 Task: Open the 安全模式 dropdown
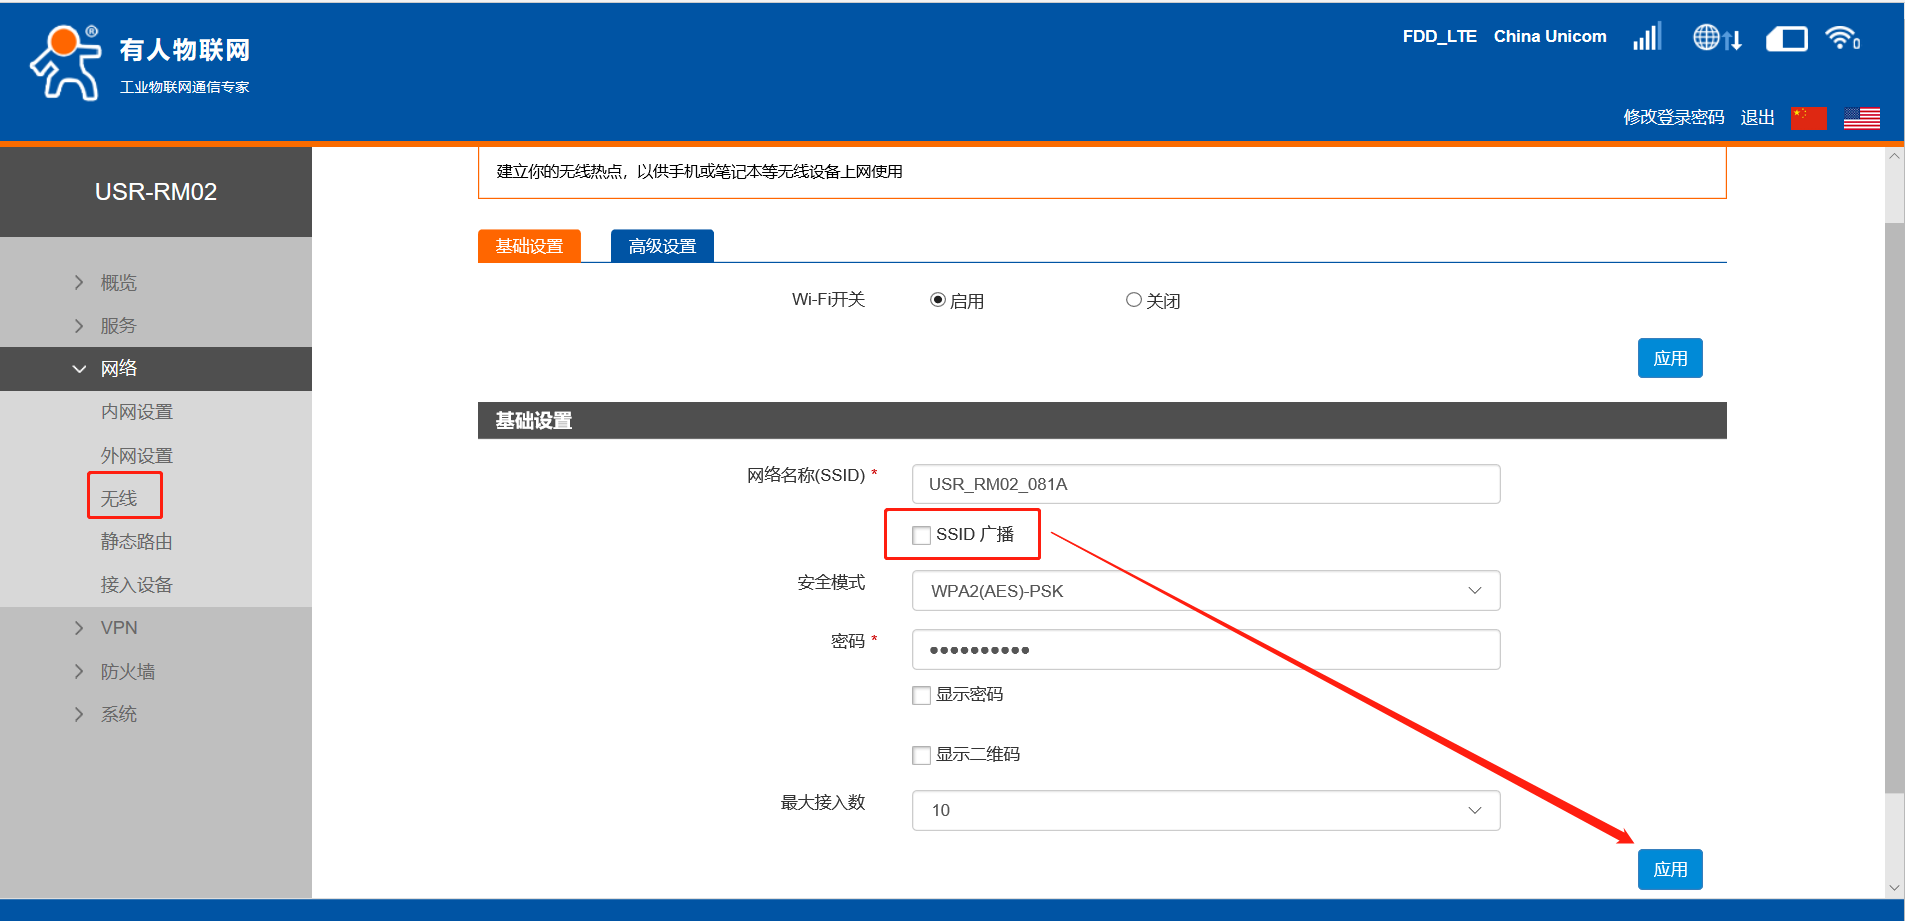click(x=1205, y=591)
